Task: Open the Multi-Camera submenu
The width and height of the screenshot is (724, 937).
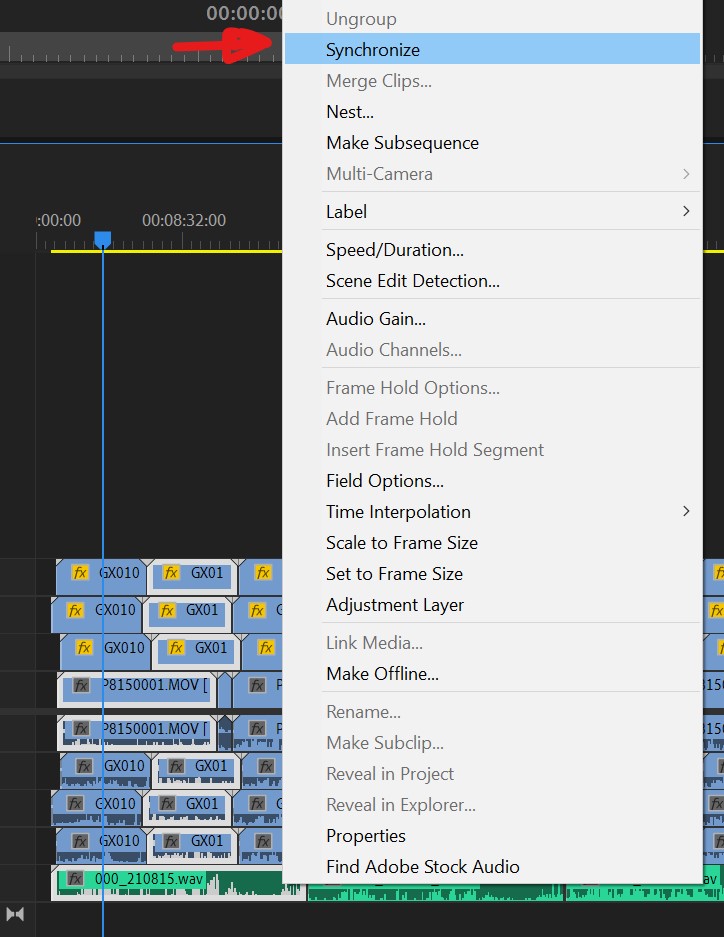Action: 379,173
